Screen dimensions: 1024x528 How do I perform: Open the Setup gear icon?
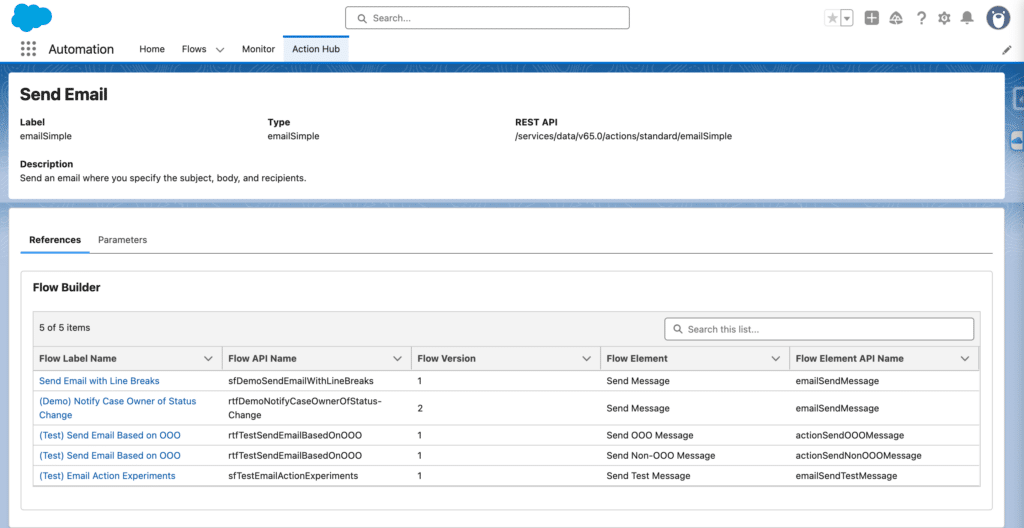[944, 18]
